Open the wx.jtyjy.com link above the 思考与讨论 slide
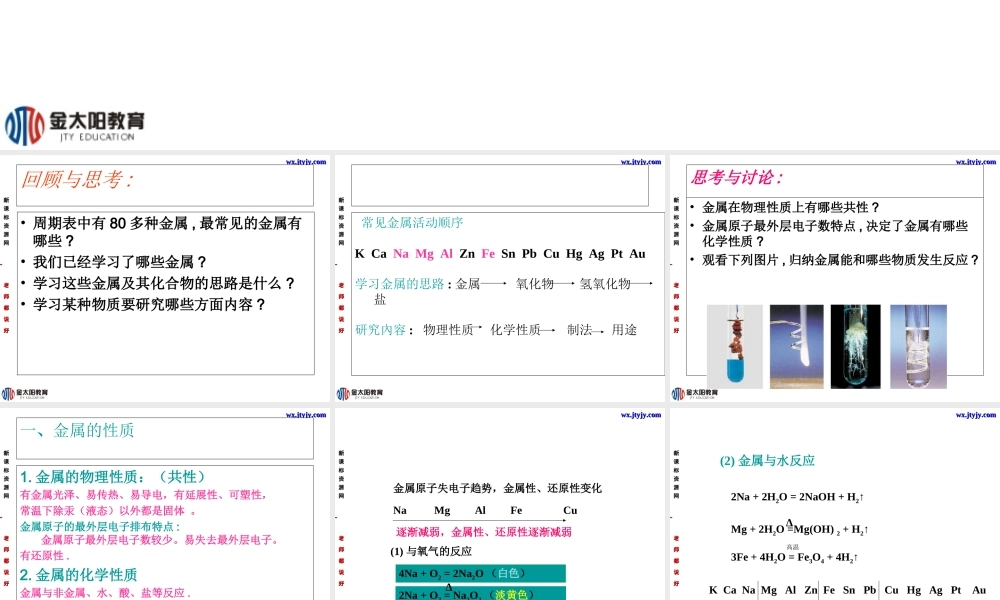1000x600 pixels. click(975, 161)
